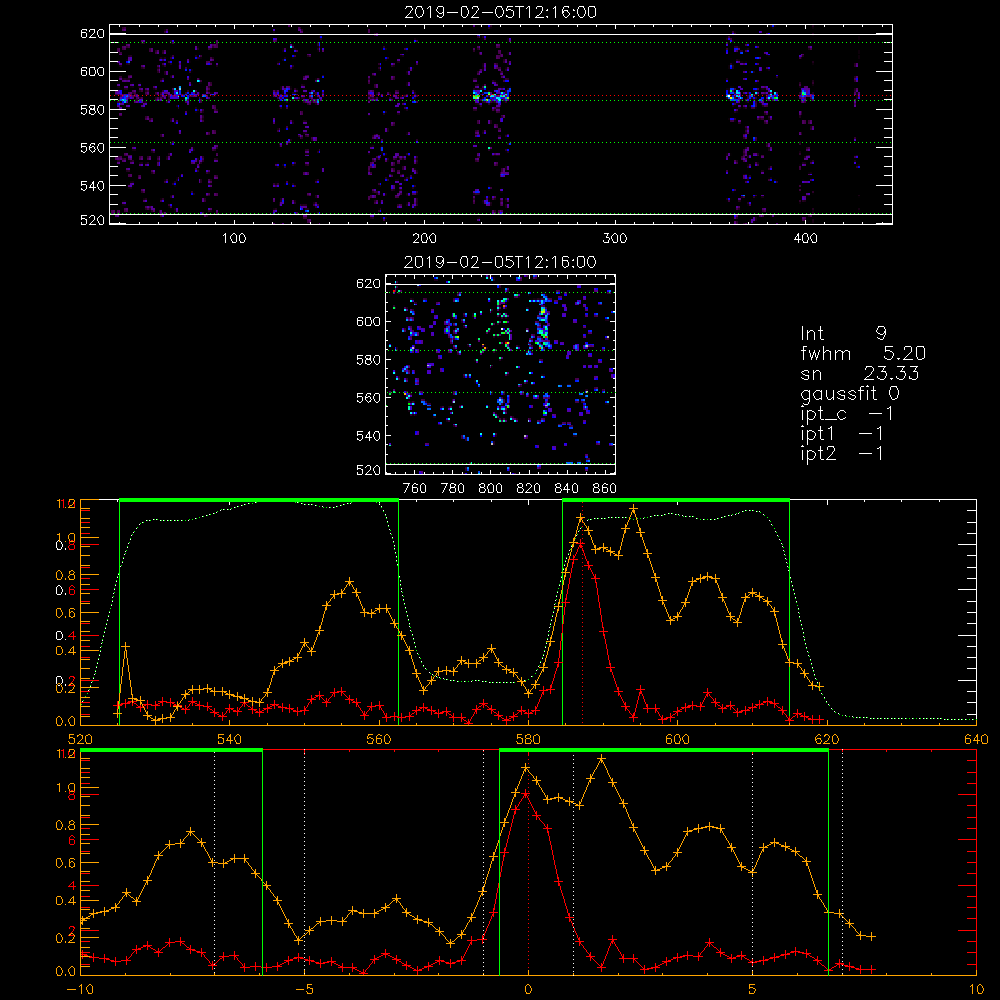Screen dimensions: 1000x1000
Task: Click x-axis label 10 on bottom plot
Action: click(976, 990)
